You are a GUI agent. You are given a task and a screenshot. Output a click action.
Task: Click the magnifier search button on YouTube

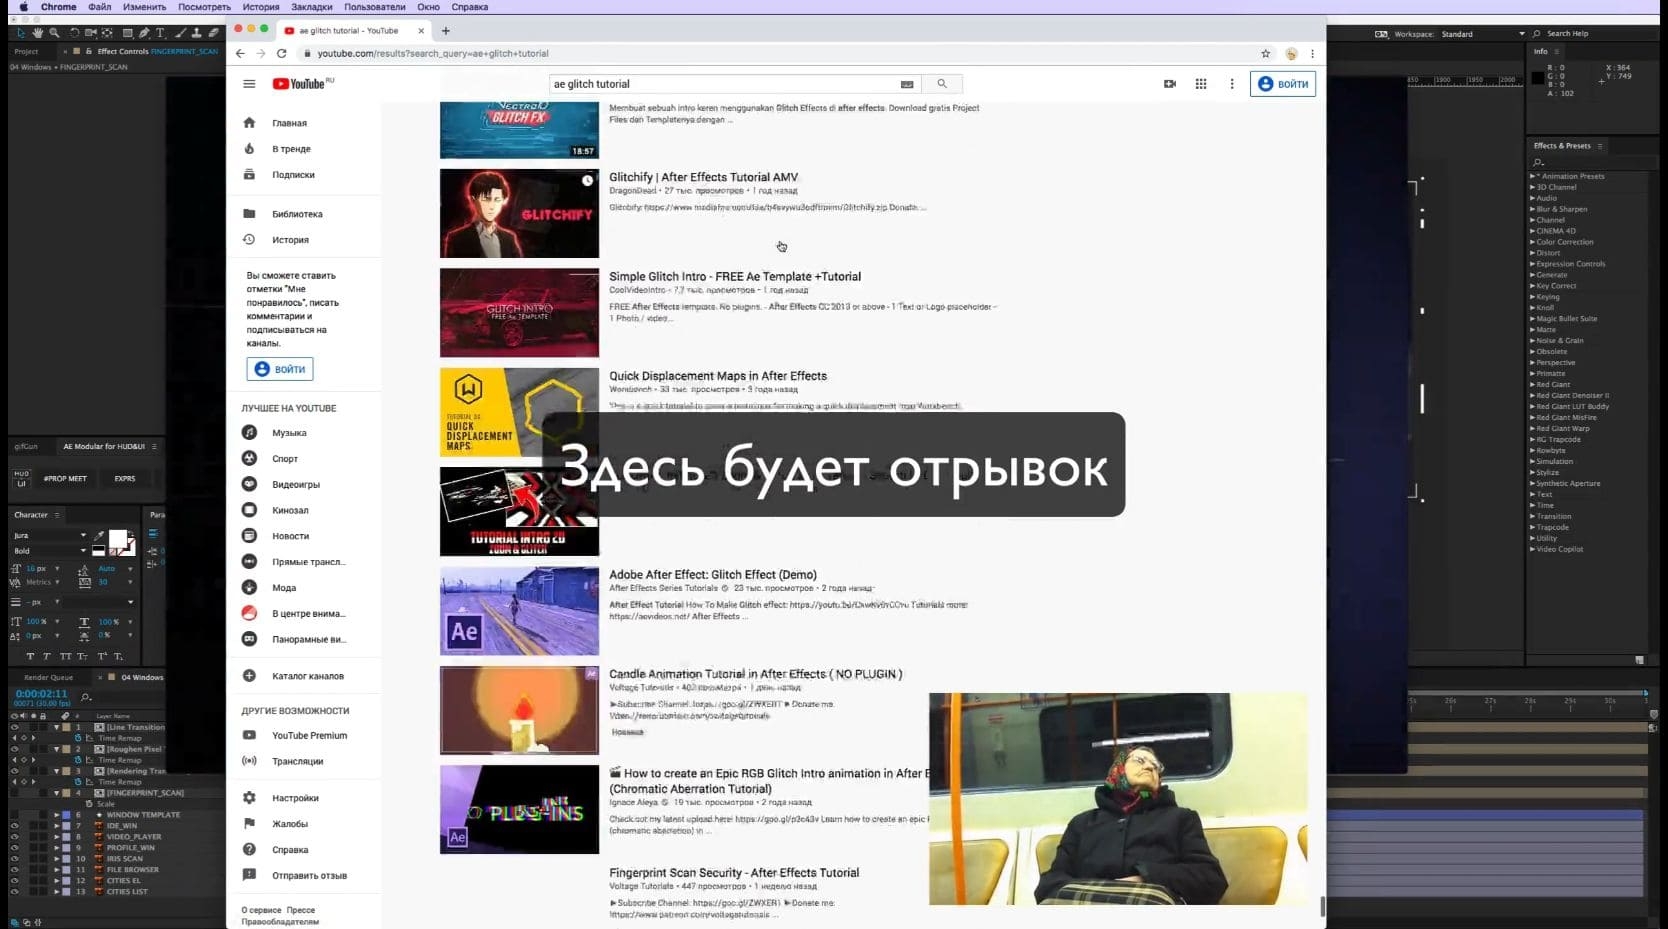[x=942, y=84]
